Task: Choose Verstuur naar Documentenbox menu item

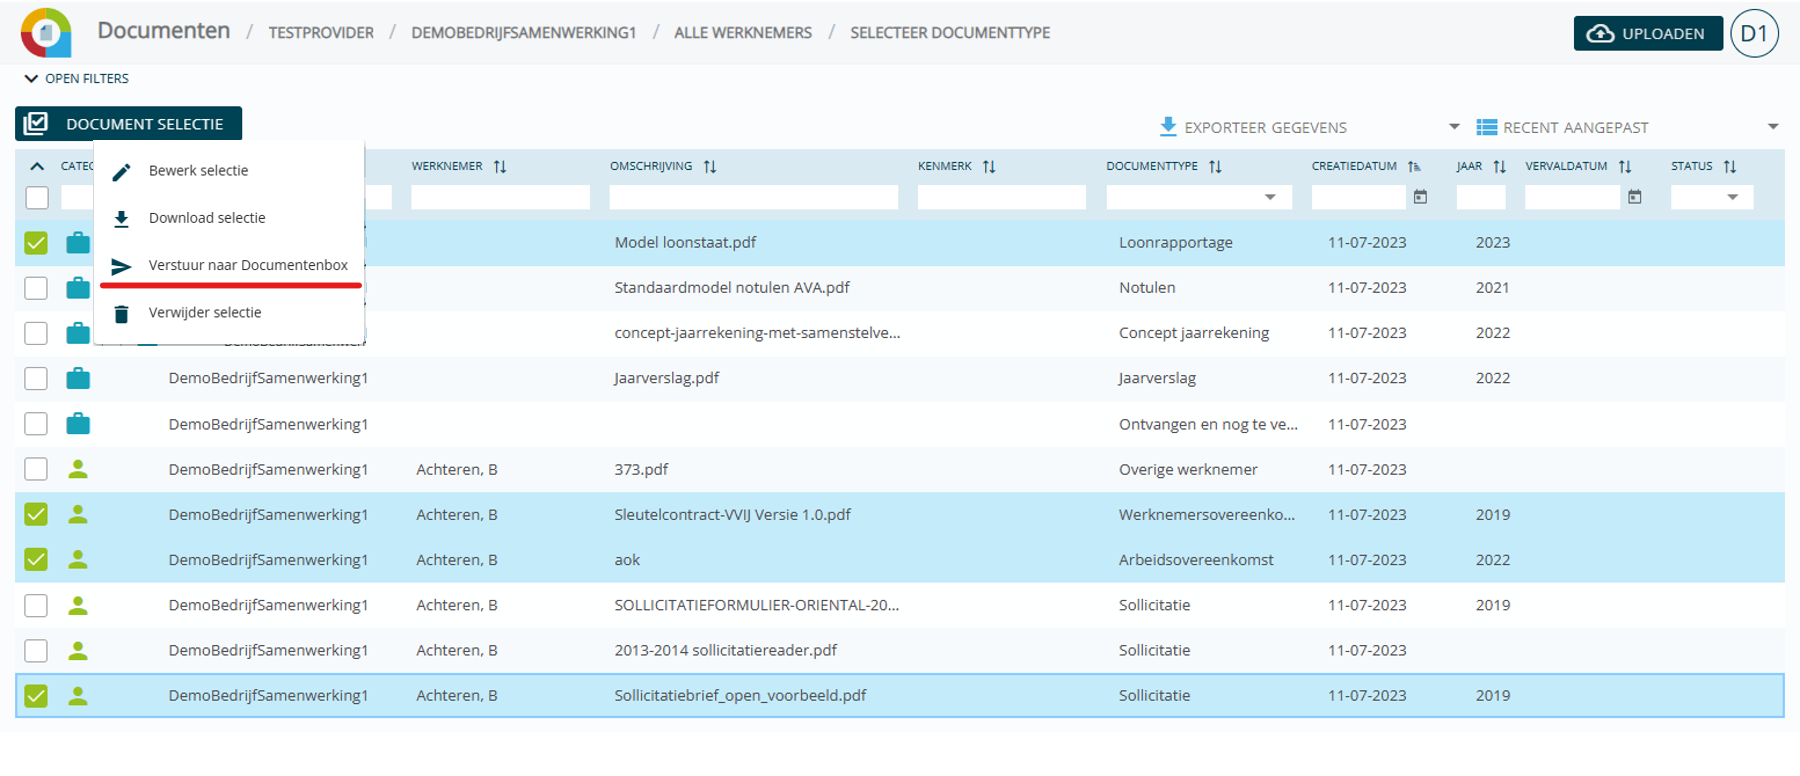Action: [x=248, y=265]
